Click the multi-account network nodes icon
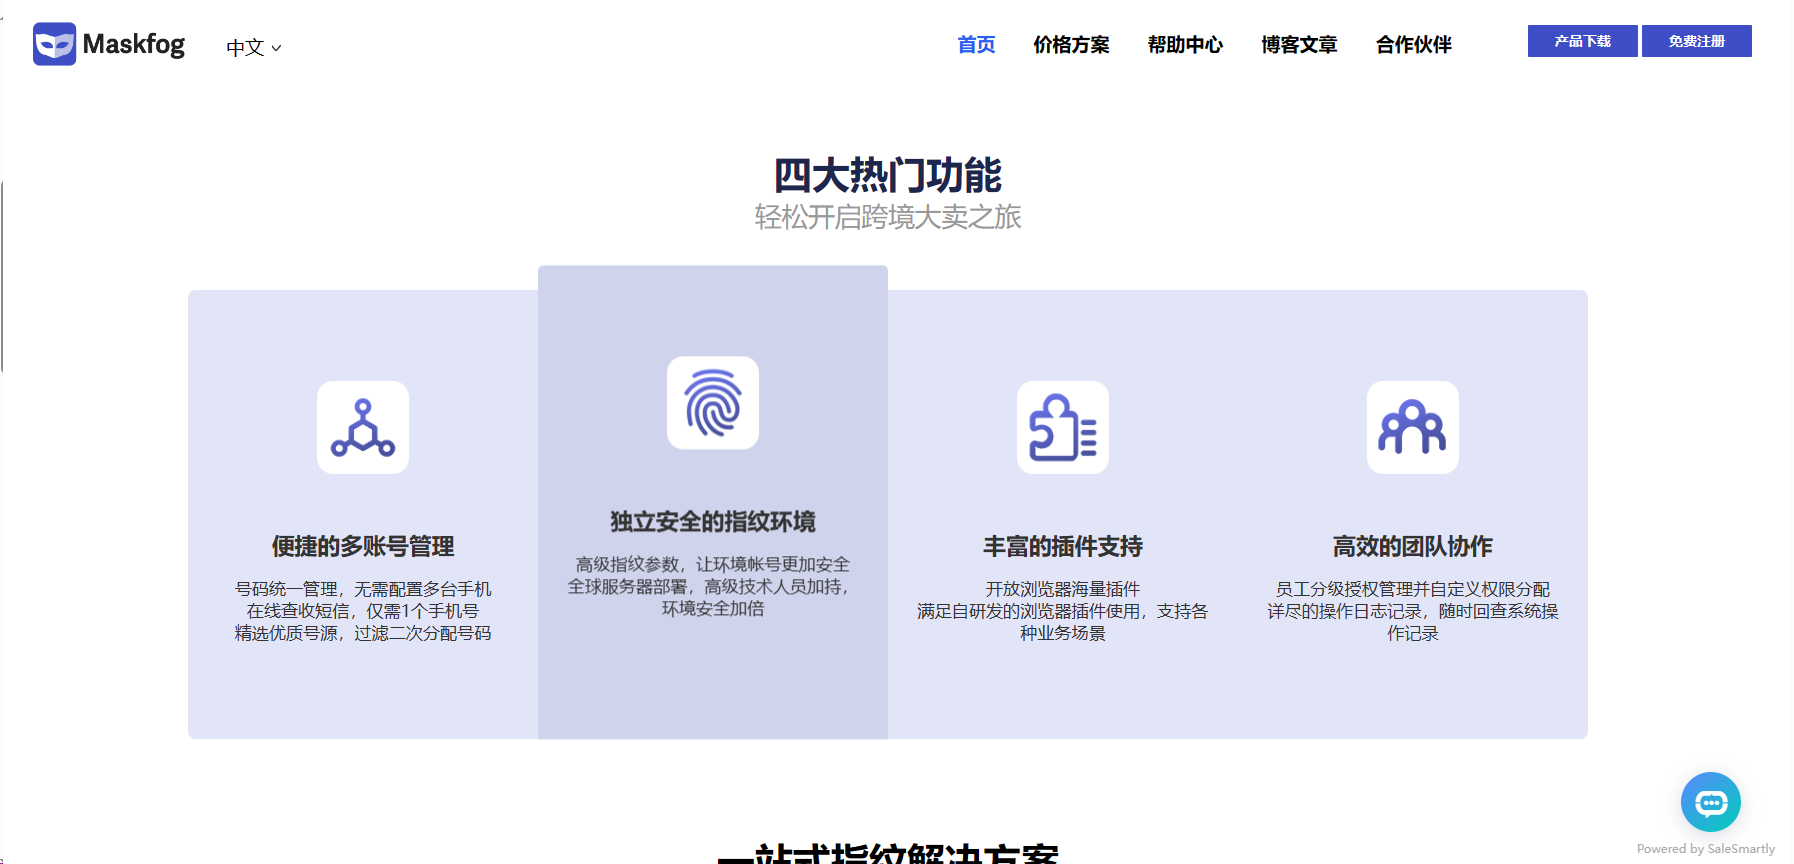This screenshot has height=864, width=1794. point(363,427)
